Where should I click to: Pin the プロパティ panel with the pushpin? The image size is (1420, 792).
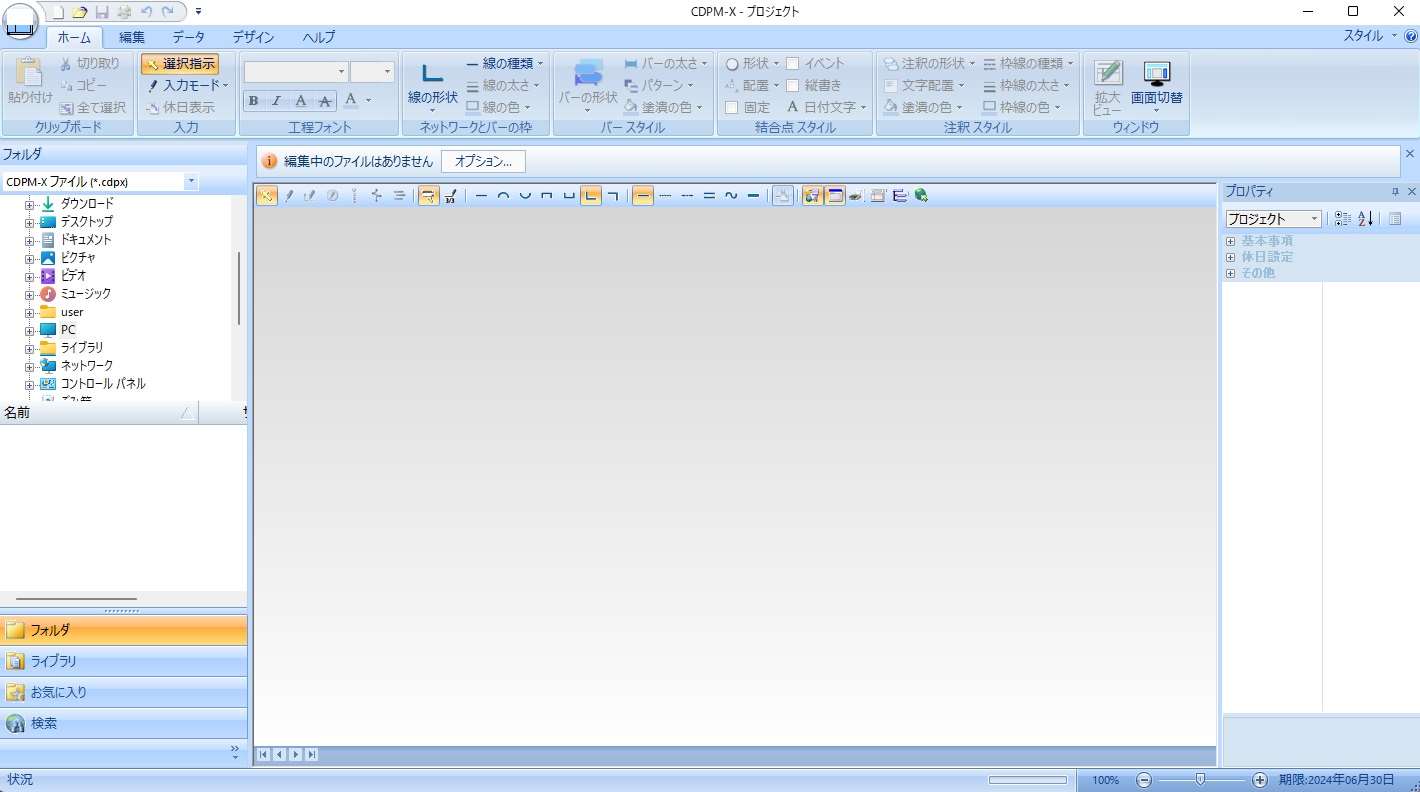[x=1395, y=191]
